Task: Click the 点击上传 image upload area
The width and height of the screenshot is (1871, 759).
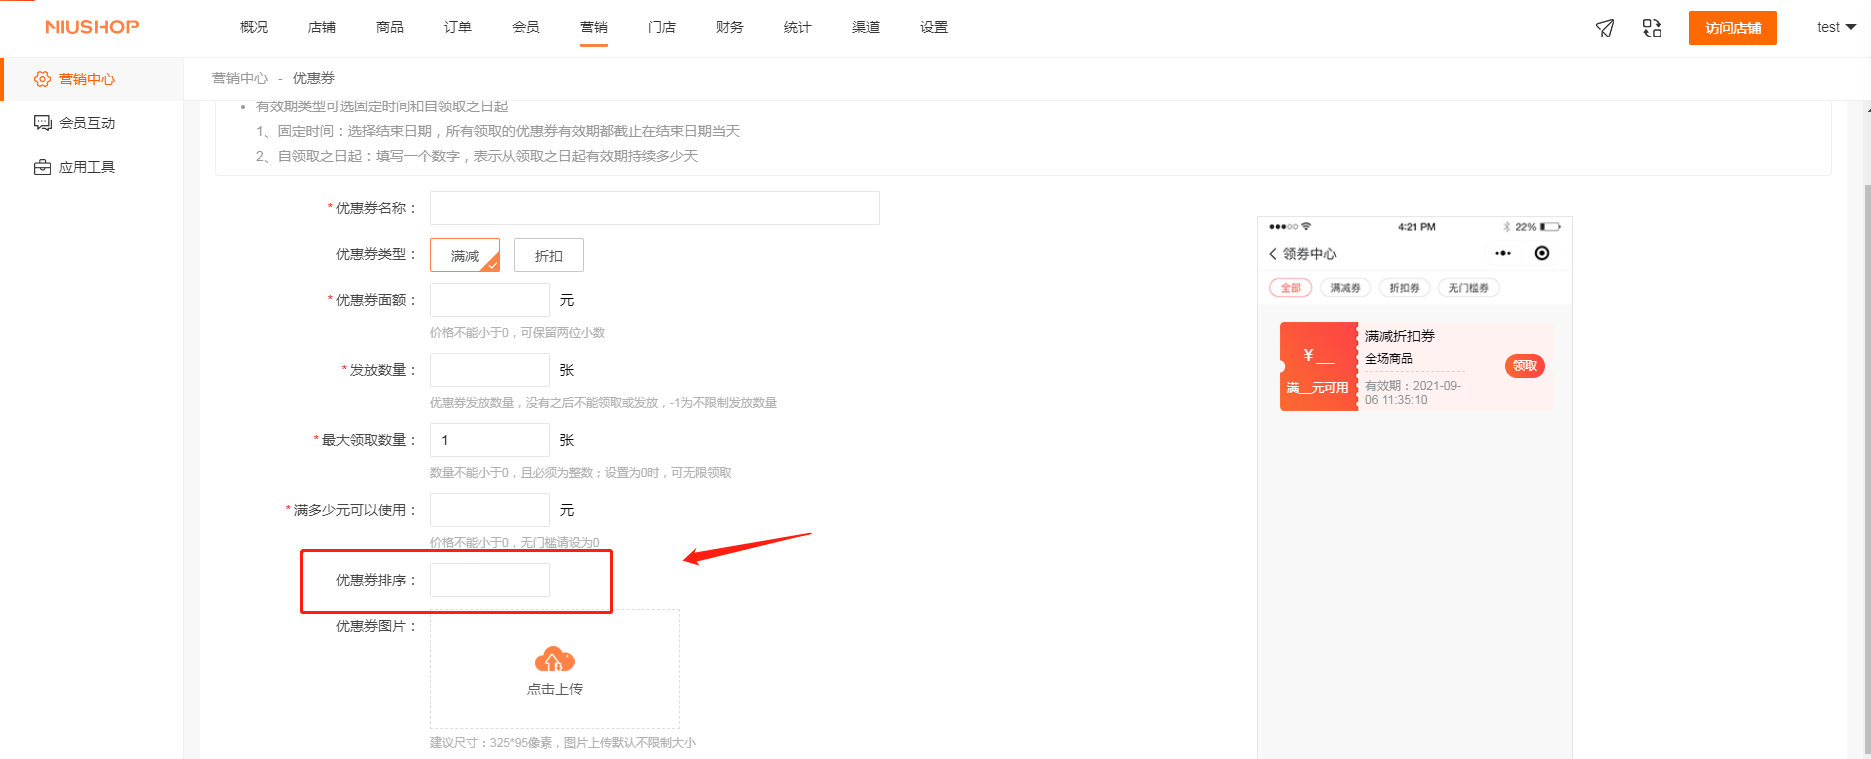Action: coord(555,669)
